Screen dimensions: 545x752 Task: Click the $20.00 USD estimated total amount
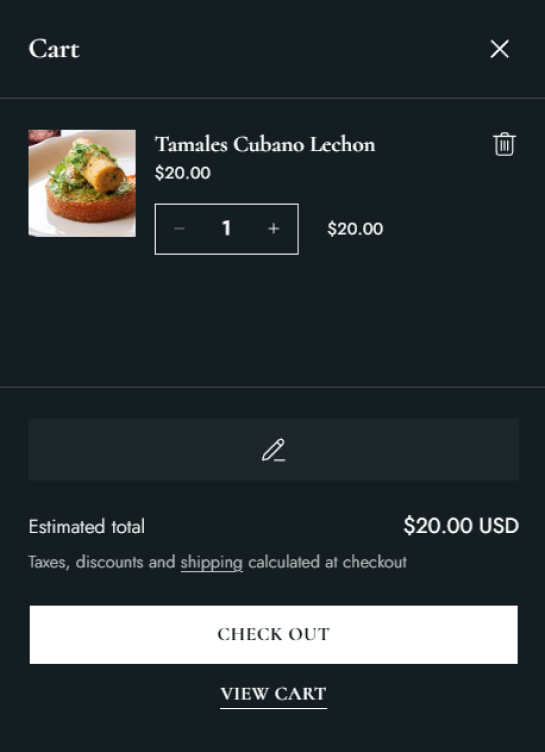tap(461, 526)
